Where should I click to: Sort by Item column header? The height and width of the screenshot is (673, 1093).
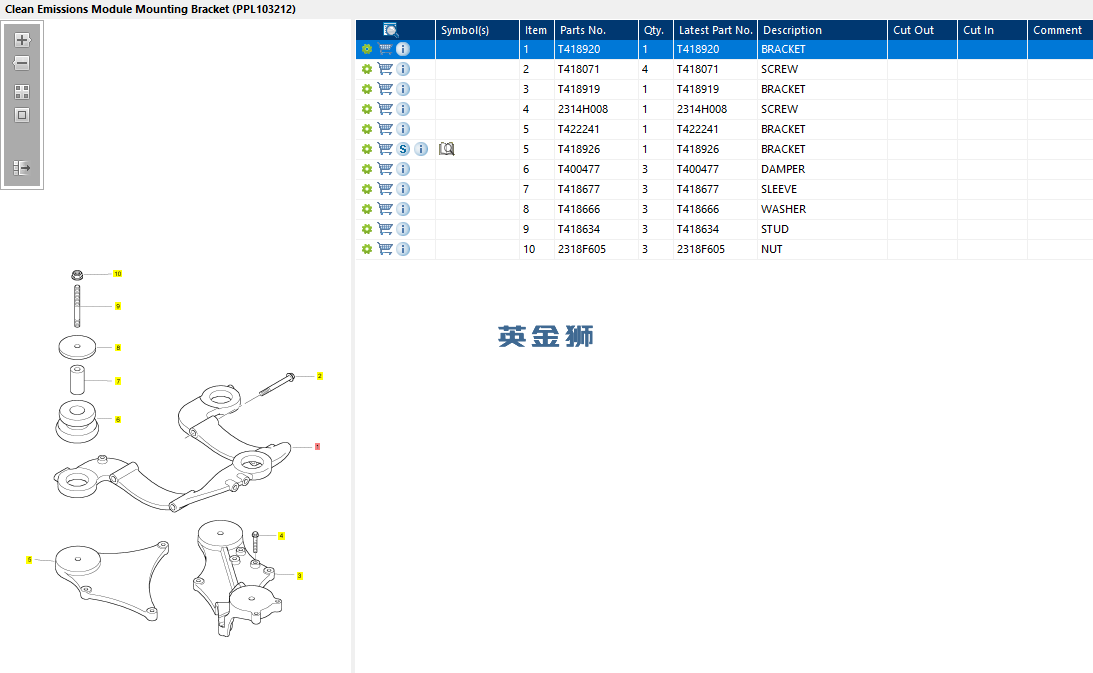(537, 30)
